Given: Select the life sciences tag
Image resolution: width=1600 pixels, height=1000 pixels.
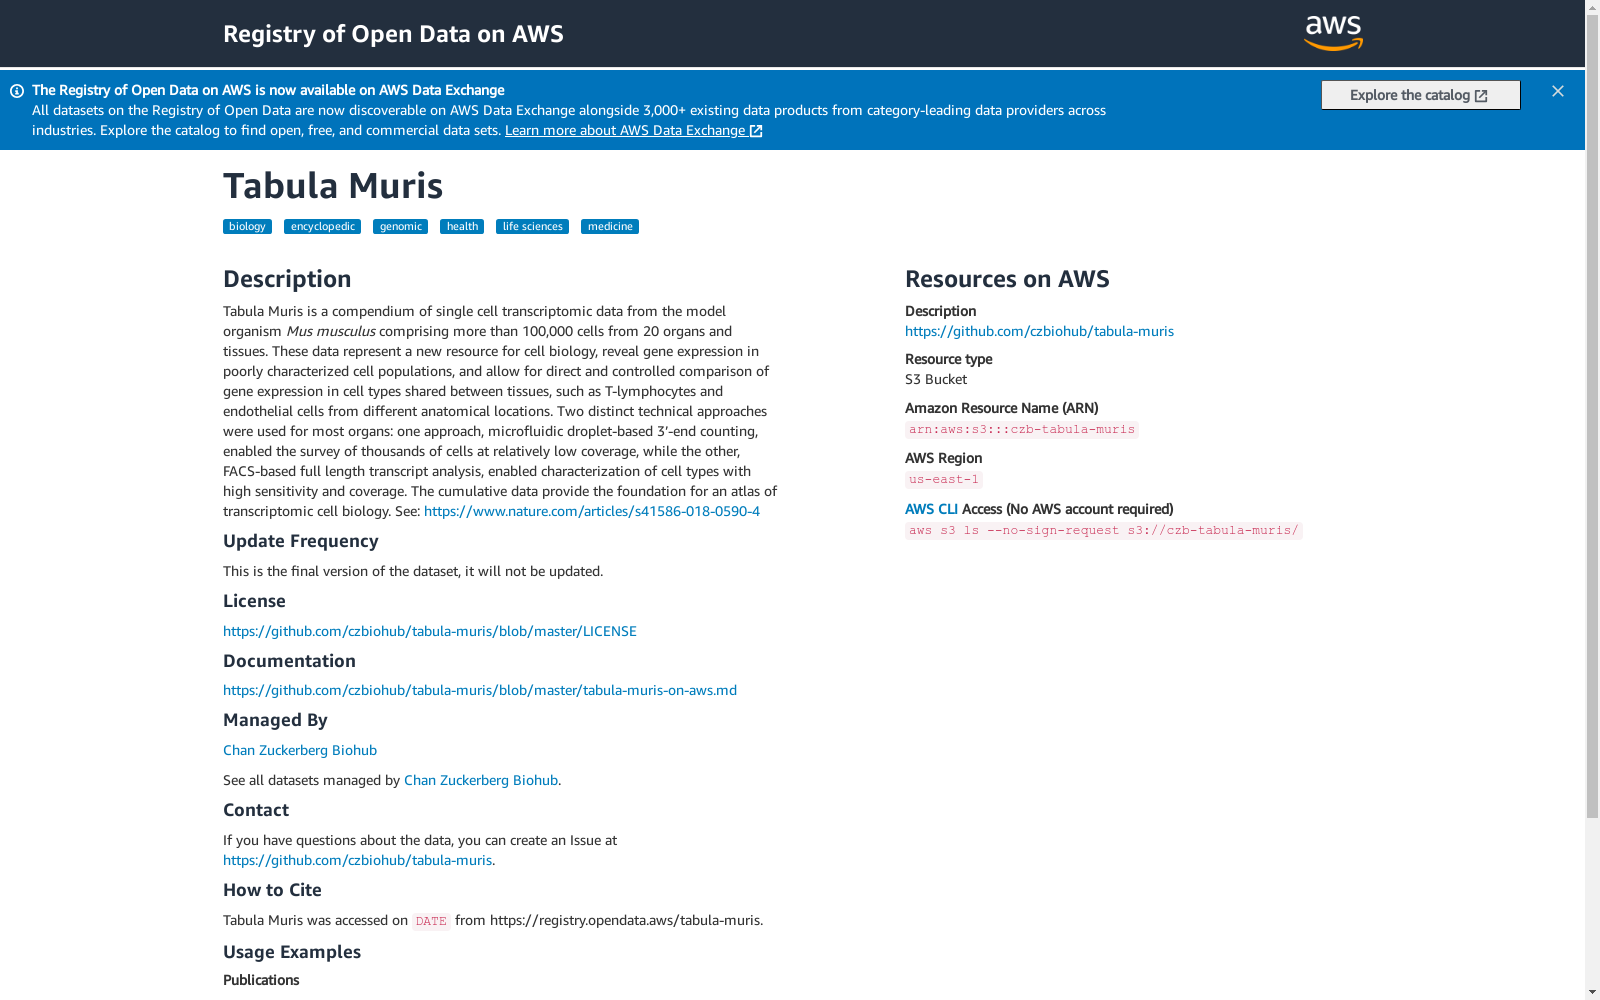Looking at the screenshot, I should click(532, 227).
